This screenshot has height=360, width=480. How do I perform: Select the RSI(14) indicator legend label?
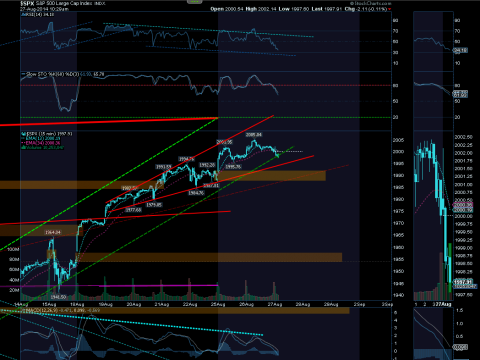[x=38, y=15]
